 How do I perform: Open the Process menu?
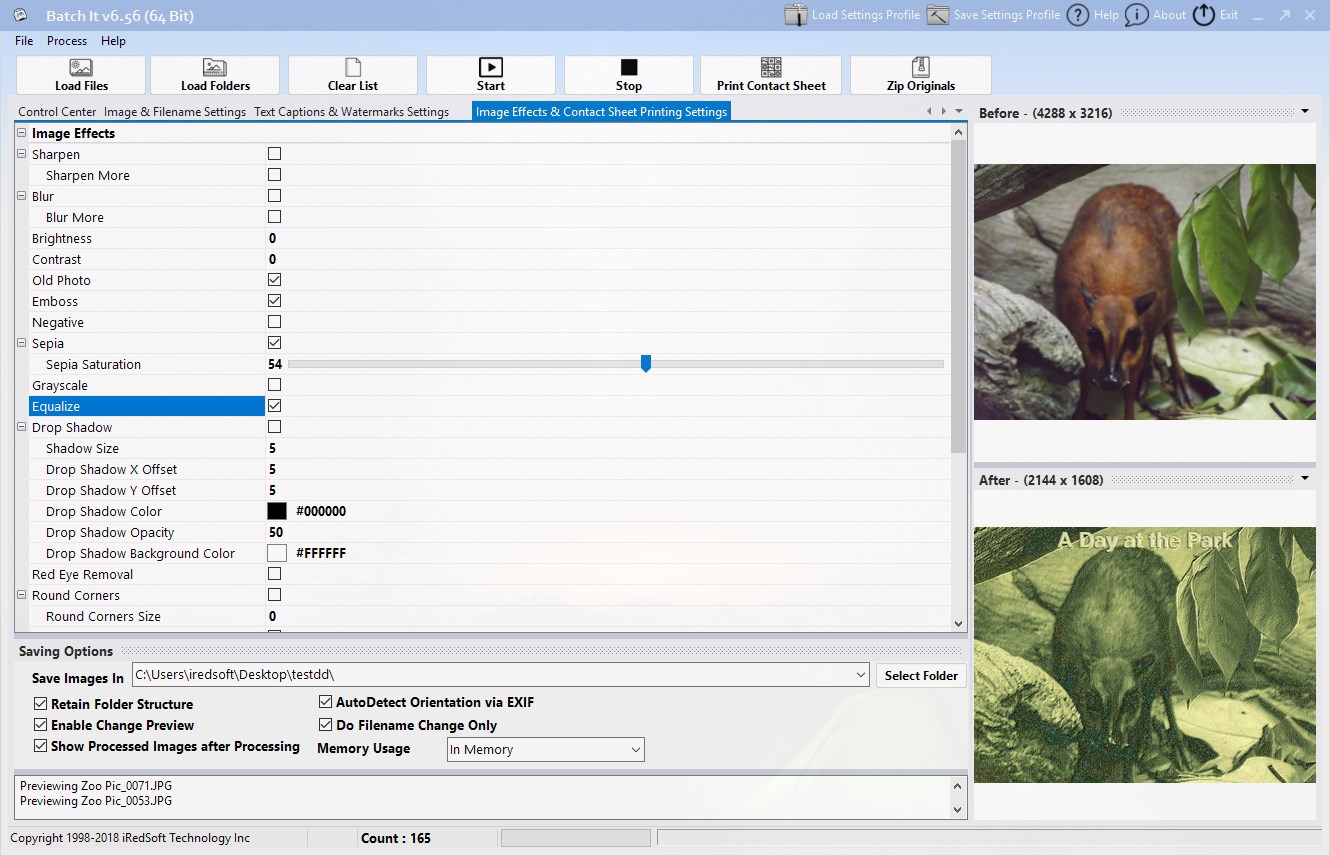coord(67,41)
